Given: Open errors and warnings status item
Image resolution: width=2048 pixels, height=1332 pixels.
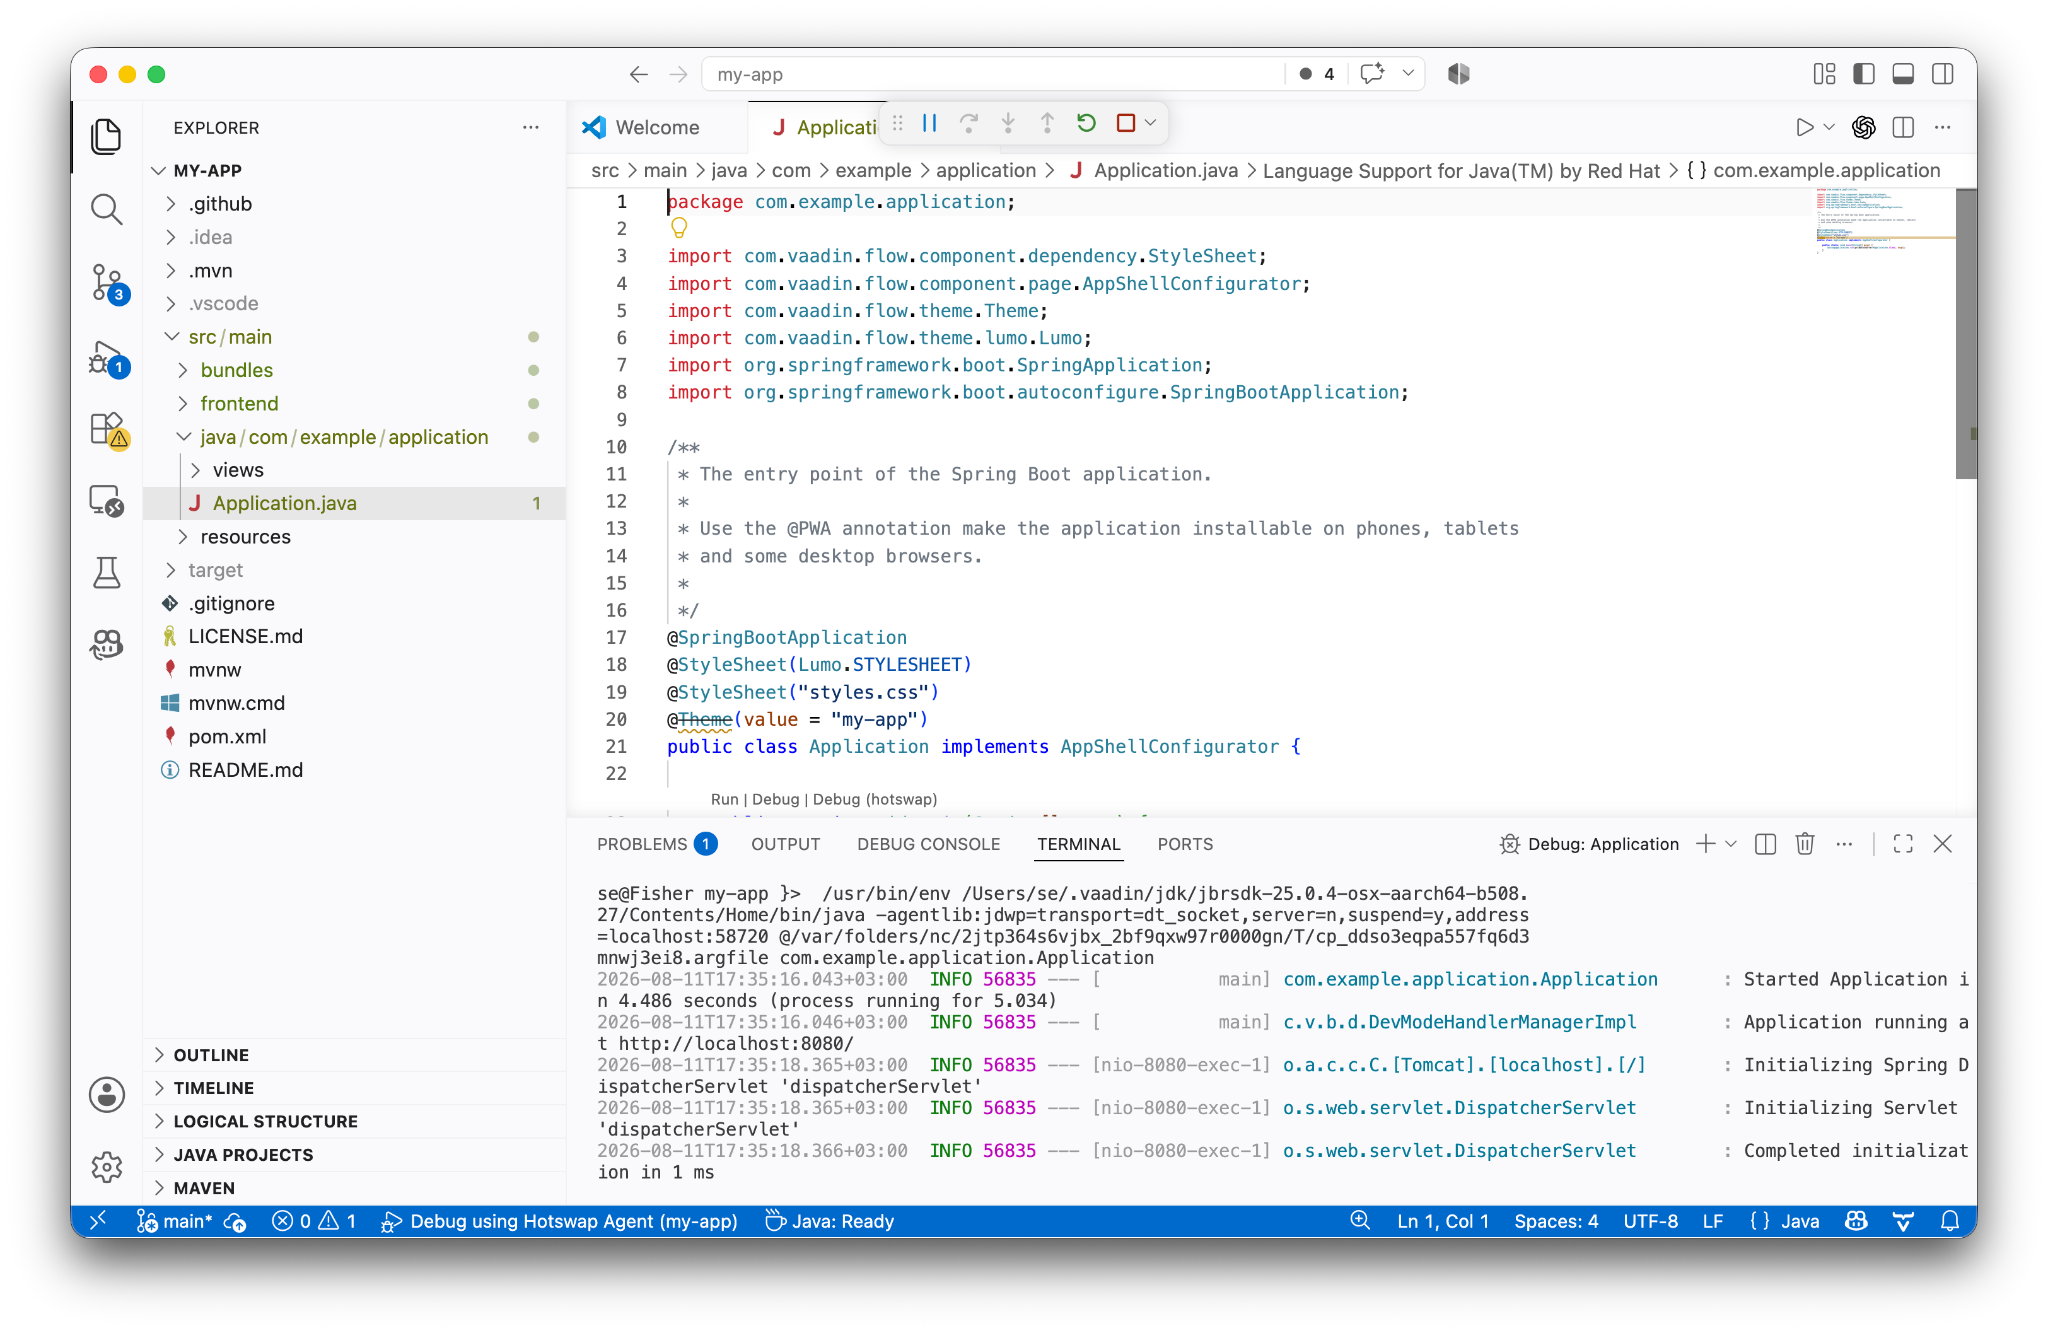Looking at the screenshot, I should (314, 1221).
